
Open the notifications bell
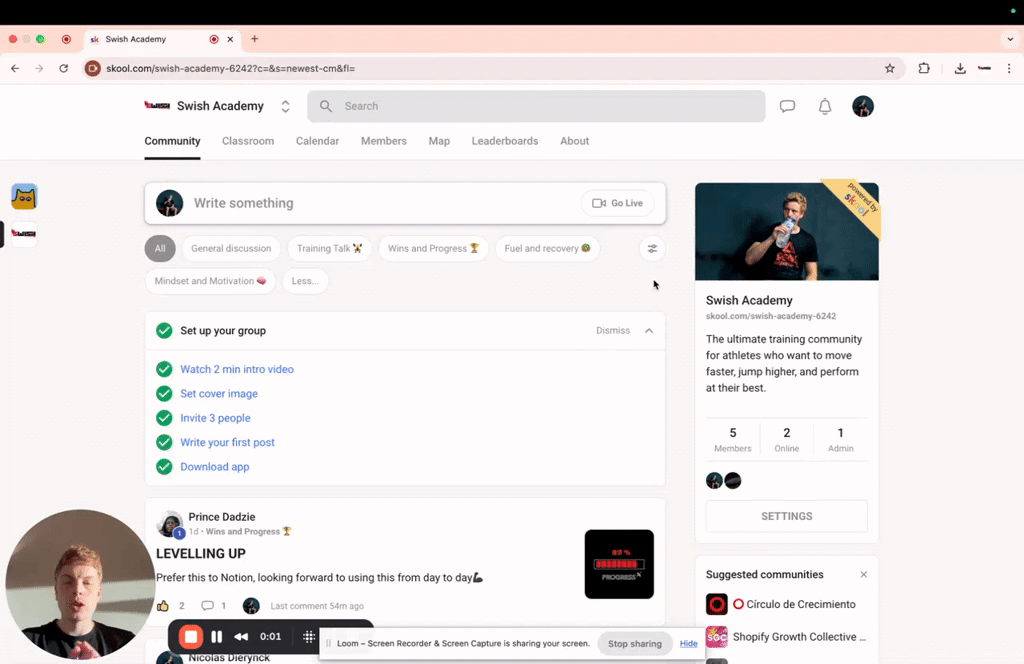click(825, 106)
